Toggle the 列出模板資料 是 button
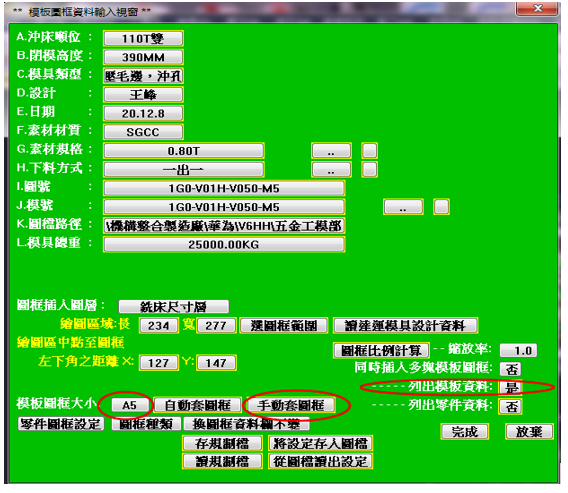568x493 pixels. pyautogui.click(x=511, y=388)
